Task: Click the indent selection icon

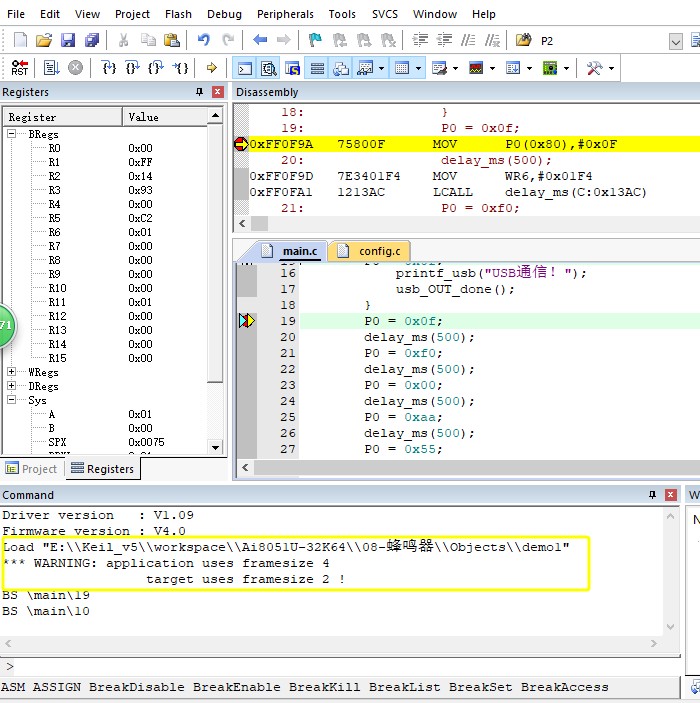Action: pos(420,40)
